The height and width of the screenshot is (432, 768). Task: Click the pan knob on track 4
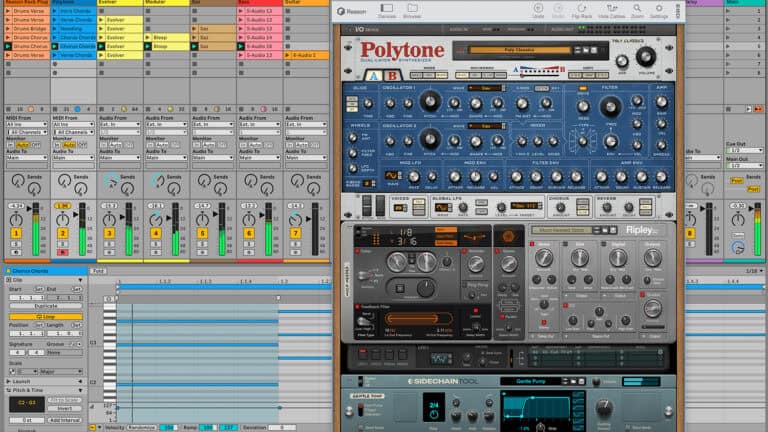point(156,219)
